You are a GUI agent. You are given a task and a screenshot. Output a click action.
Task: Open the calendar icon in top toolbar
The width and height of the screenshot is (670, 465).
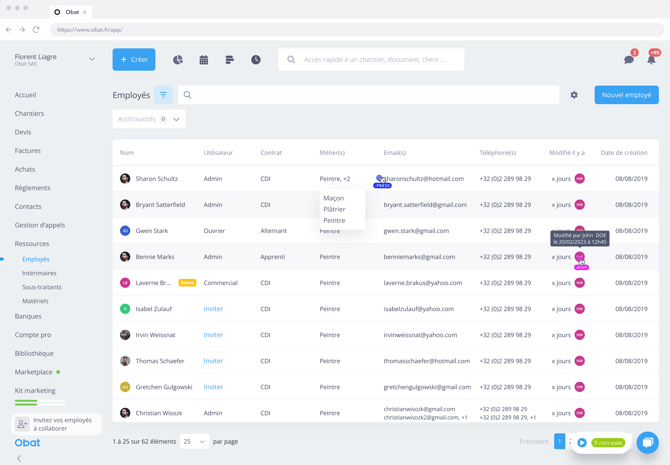[204, 60]
